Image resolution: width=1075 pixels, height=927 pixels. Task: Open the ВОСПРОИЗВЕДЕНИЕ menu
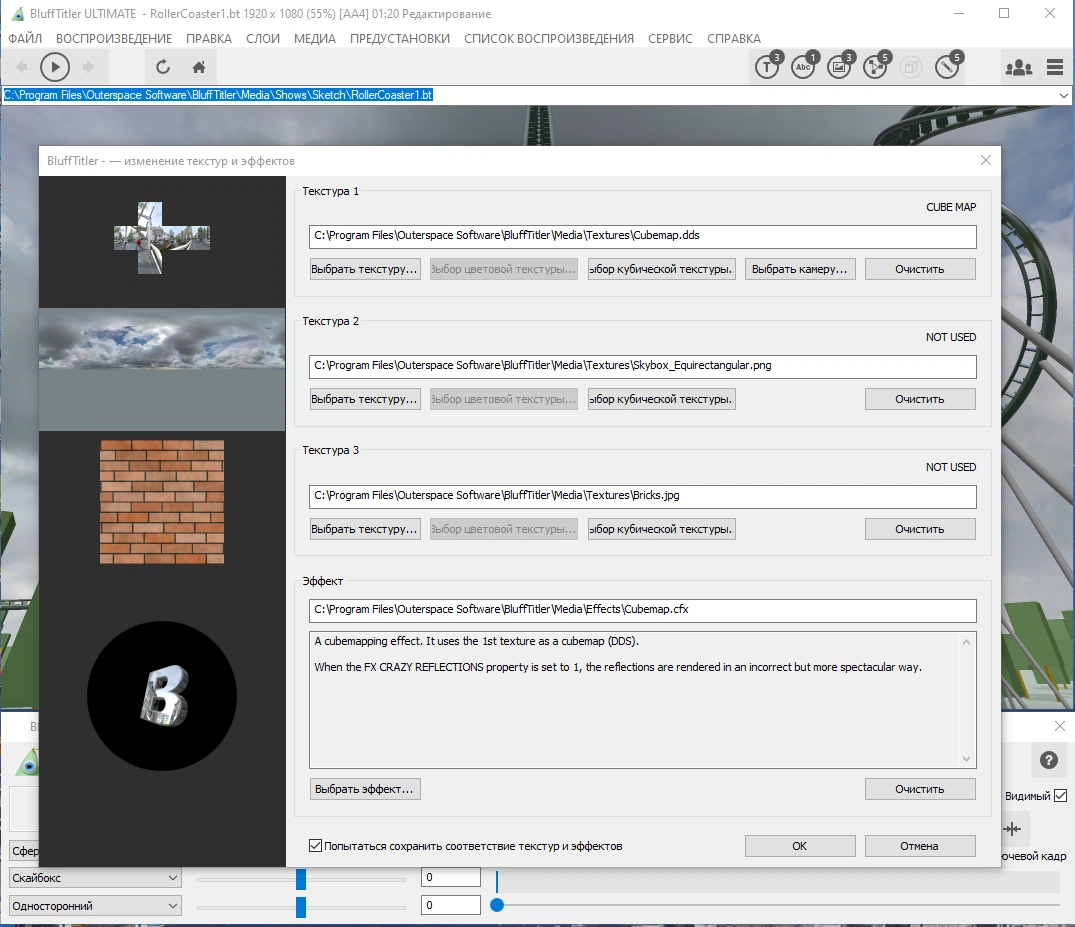click(114, 38)
